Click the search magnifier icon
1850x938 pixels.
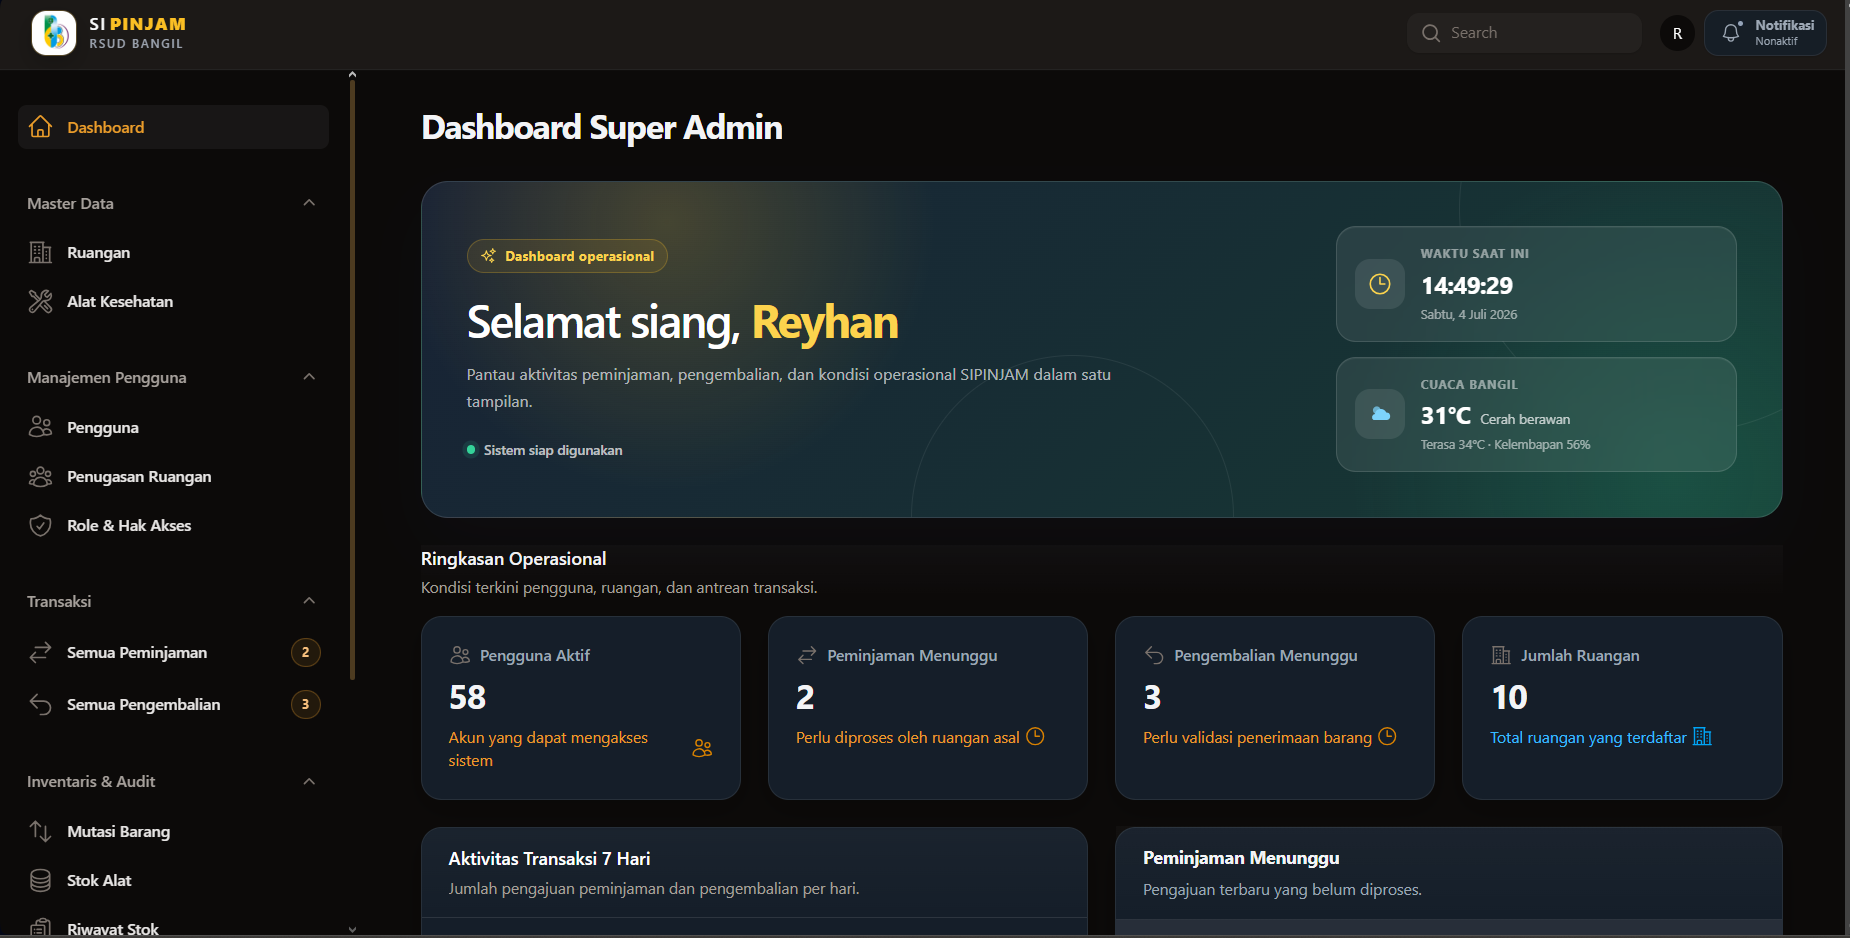coord(1431,33)
